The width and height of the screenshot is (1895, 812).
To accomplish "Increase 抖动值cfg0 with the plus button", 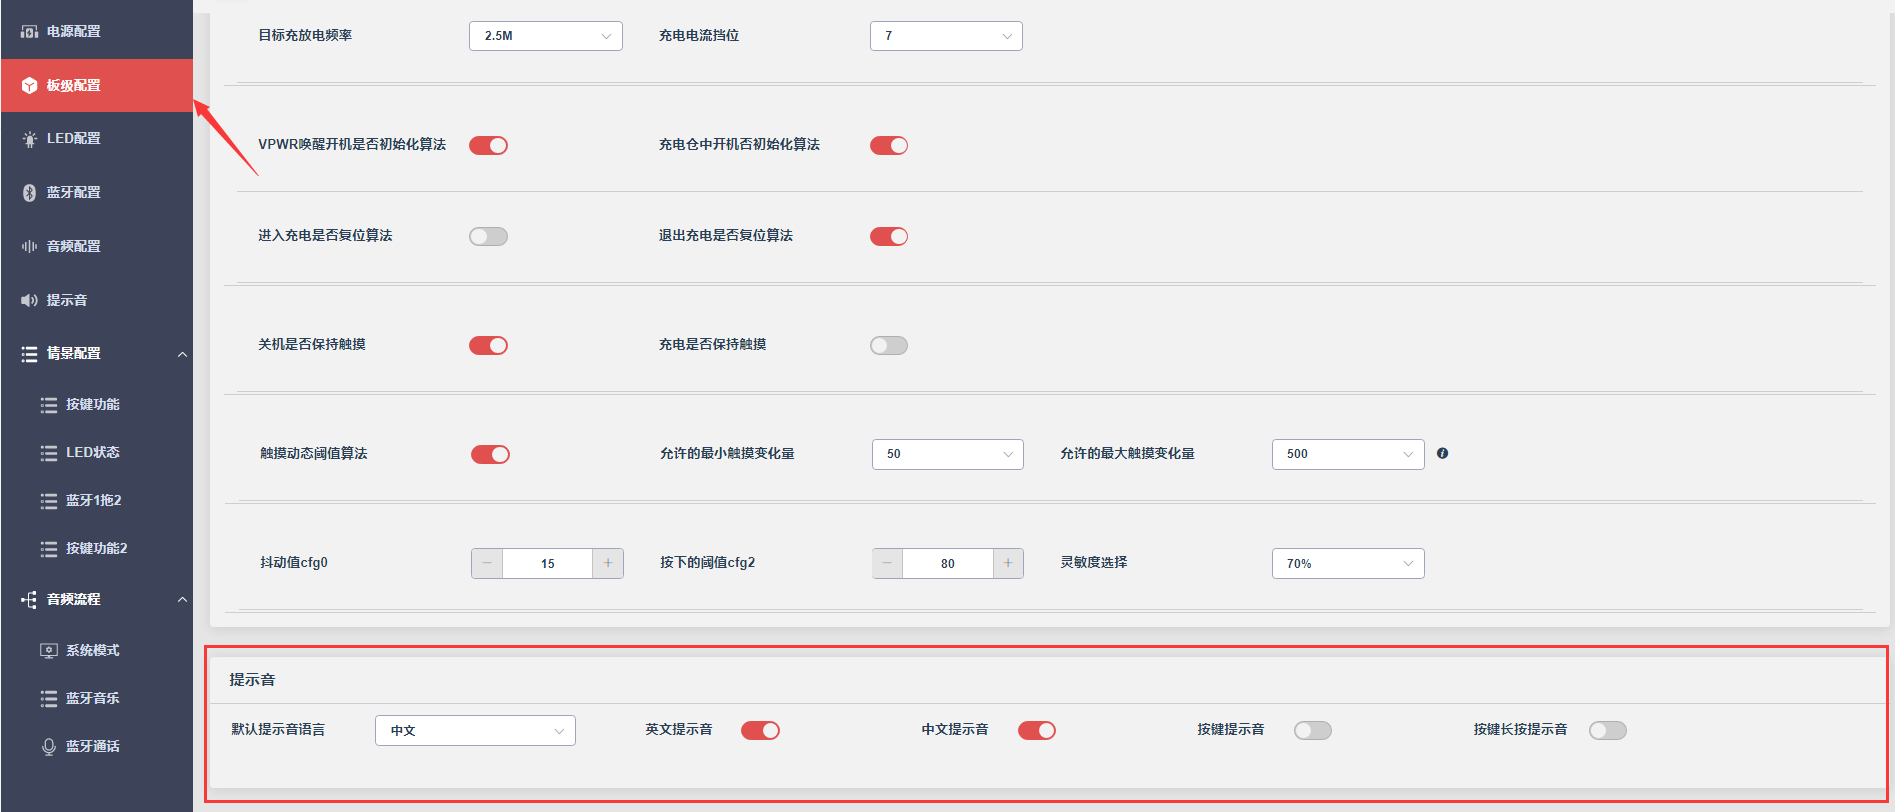I will 608,564.
